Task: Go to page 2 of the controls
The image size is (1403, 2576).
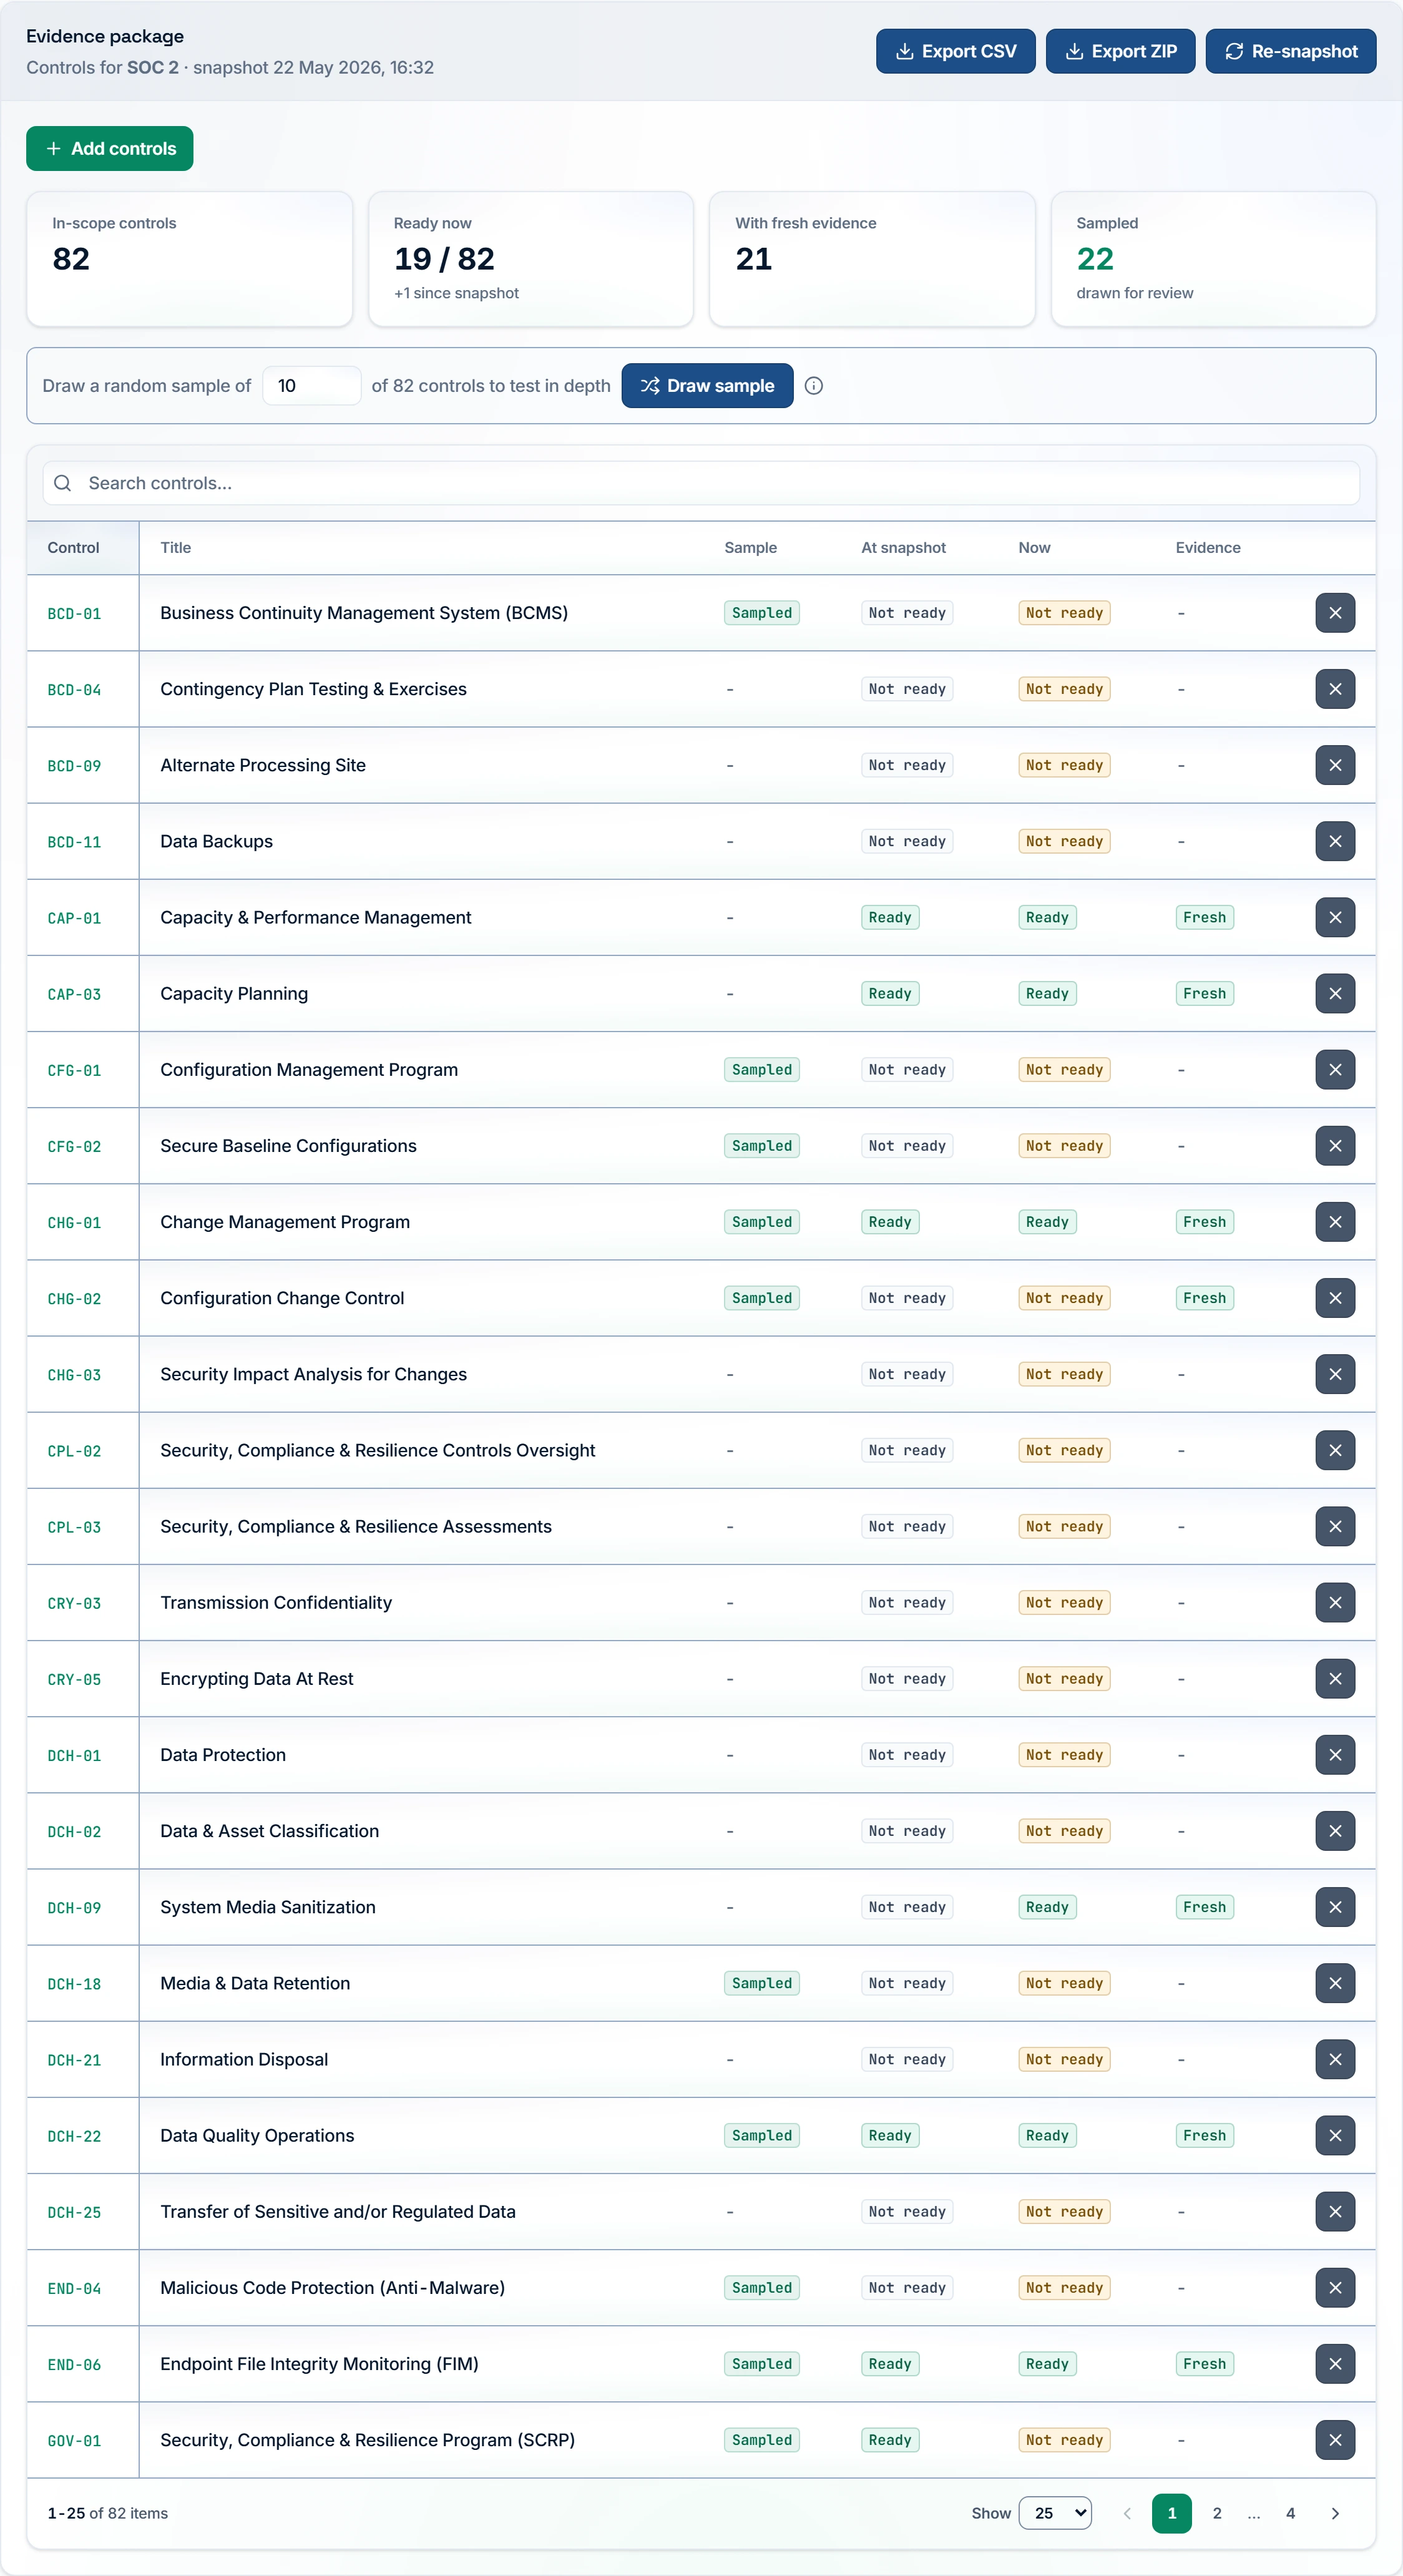Action: pyautogui.click(x=1217, y=2513)
